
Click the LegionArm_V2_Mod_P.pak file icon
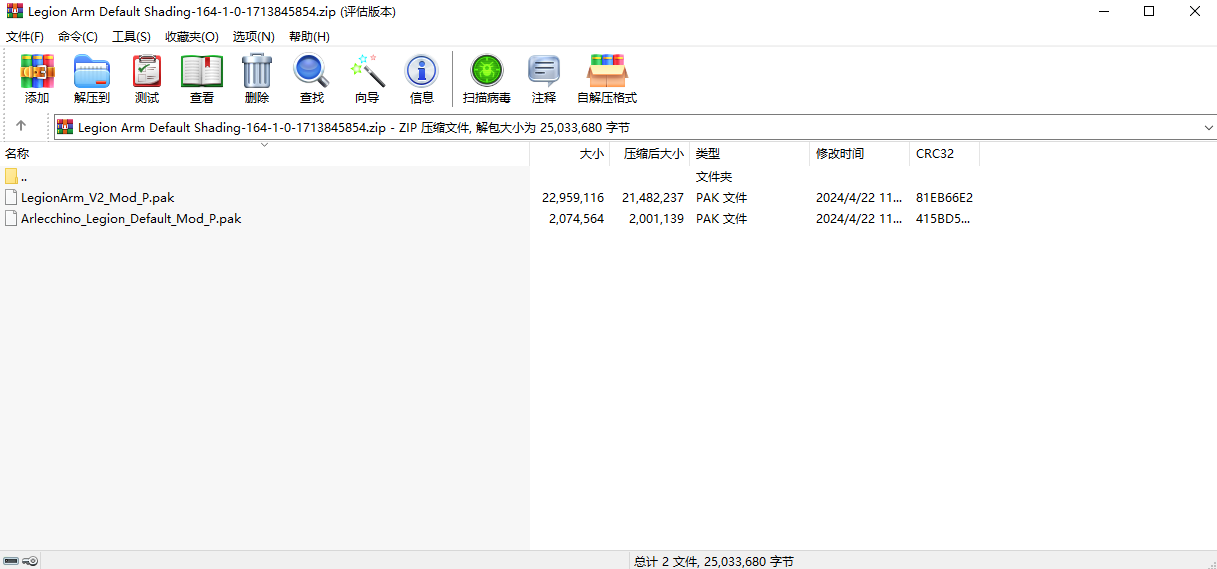11,197
